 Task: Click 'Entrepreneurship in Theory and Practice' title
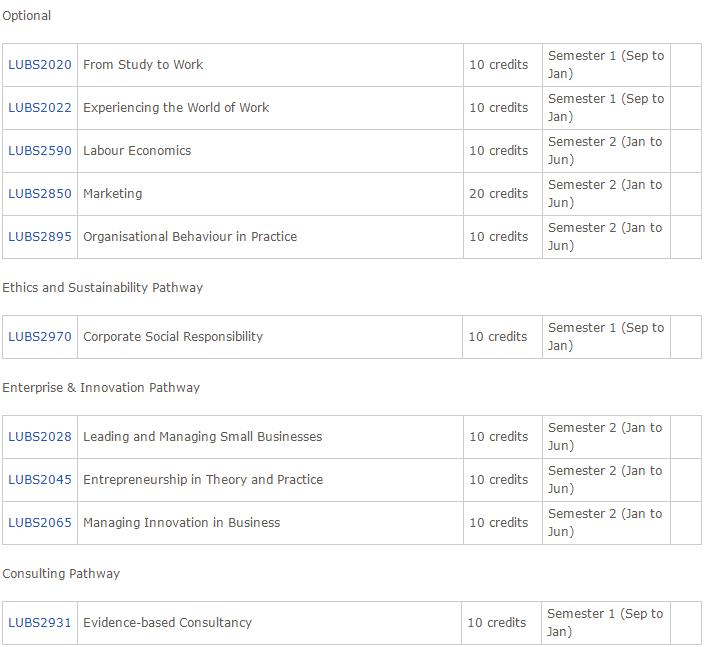pos(203,480)
